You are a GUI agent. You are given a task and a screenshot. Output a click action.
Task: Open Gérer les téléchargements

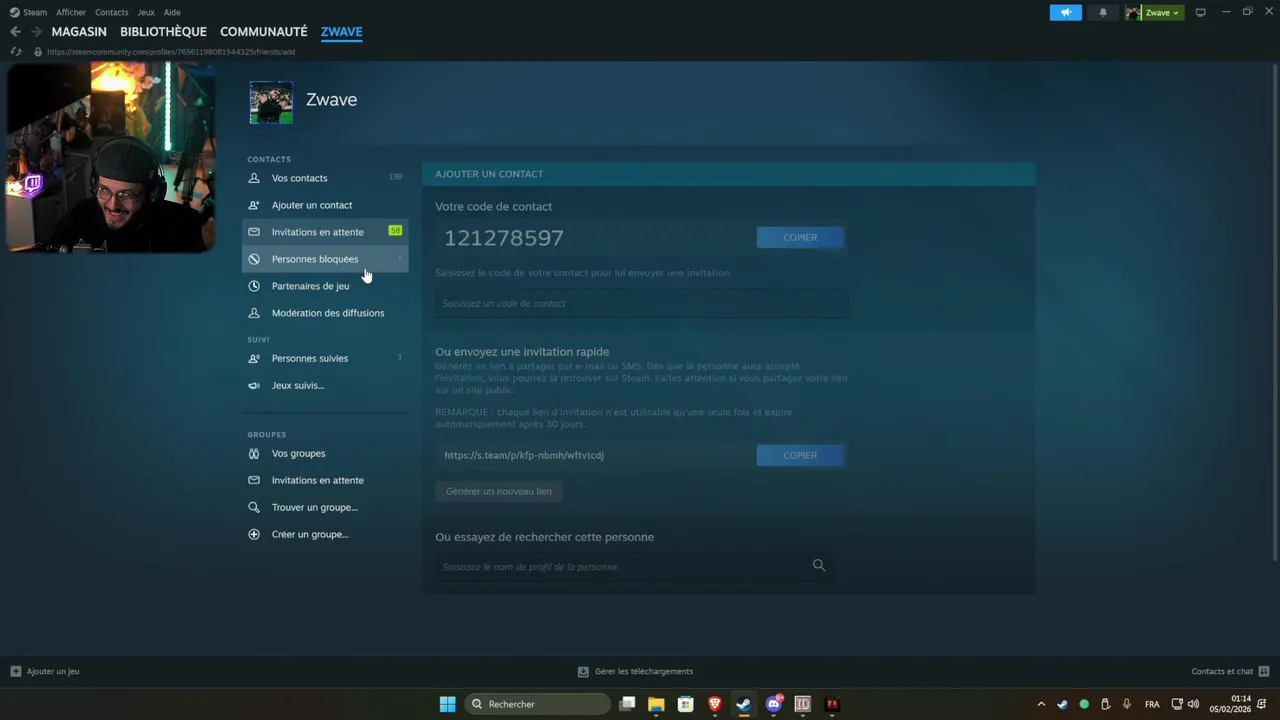click(x=636, y=671)
